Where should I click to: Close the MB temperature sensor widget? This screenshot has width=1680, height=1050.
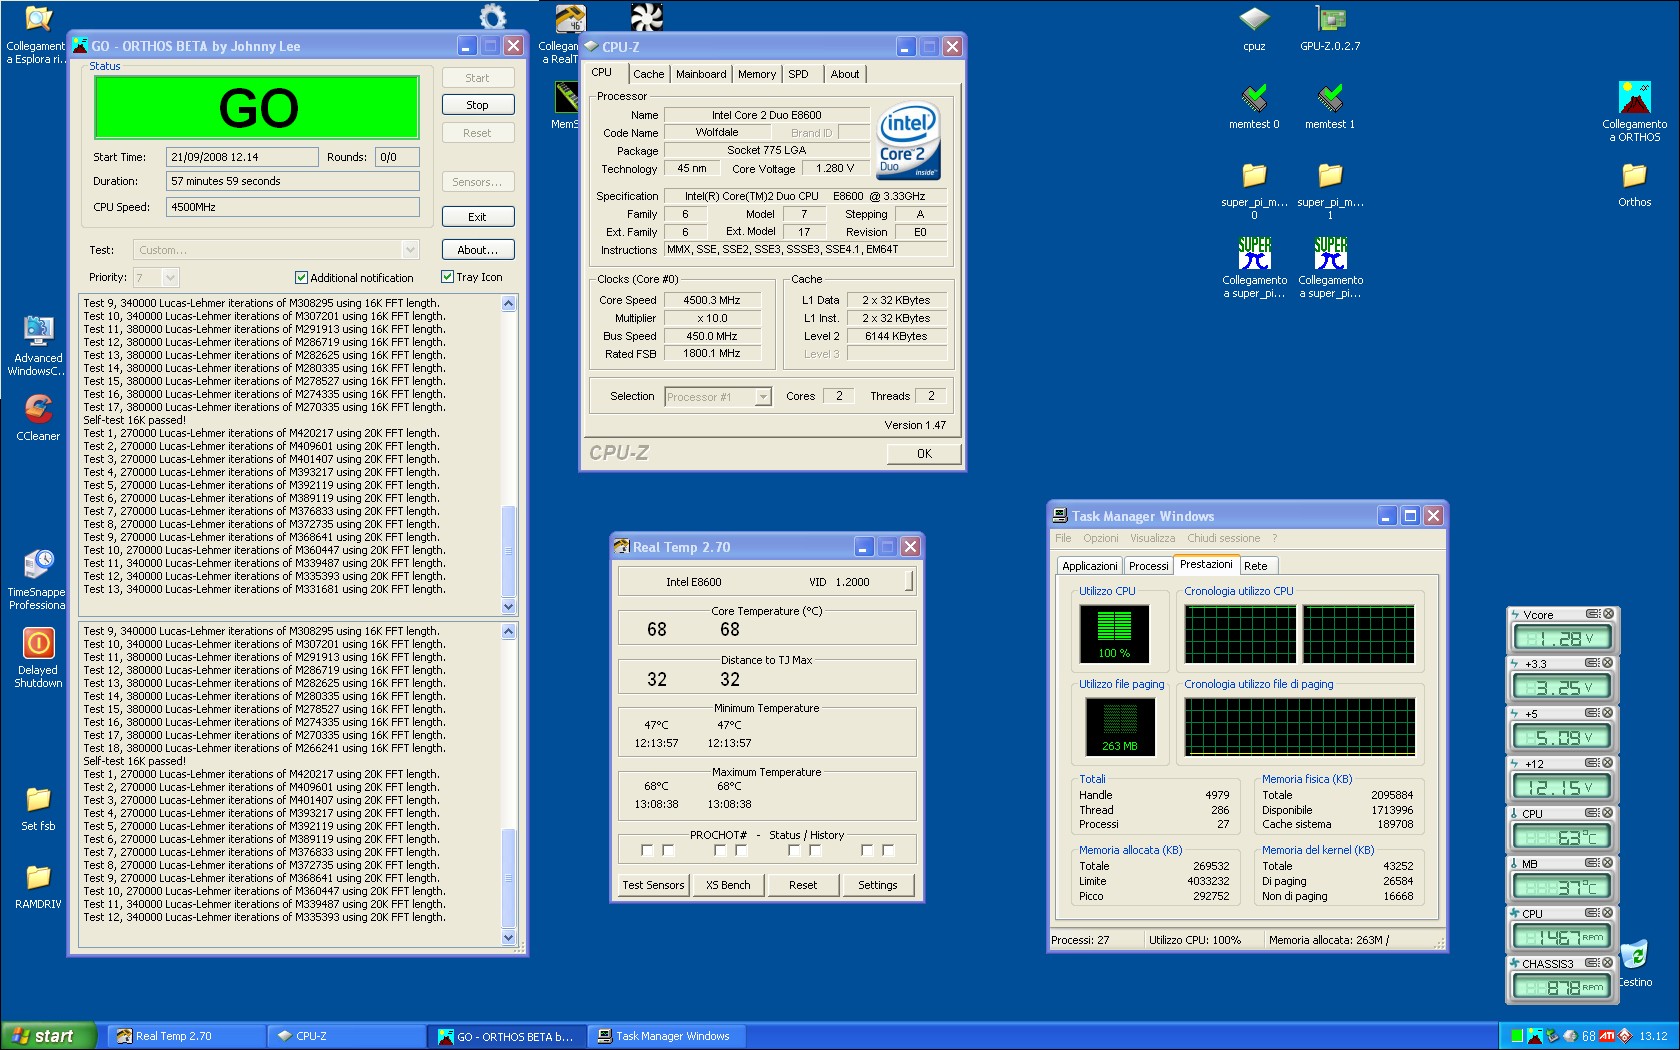pos(1607,863)
